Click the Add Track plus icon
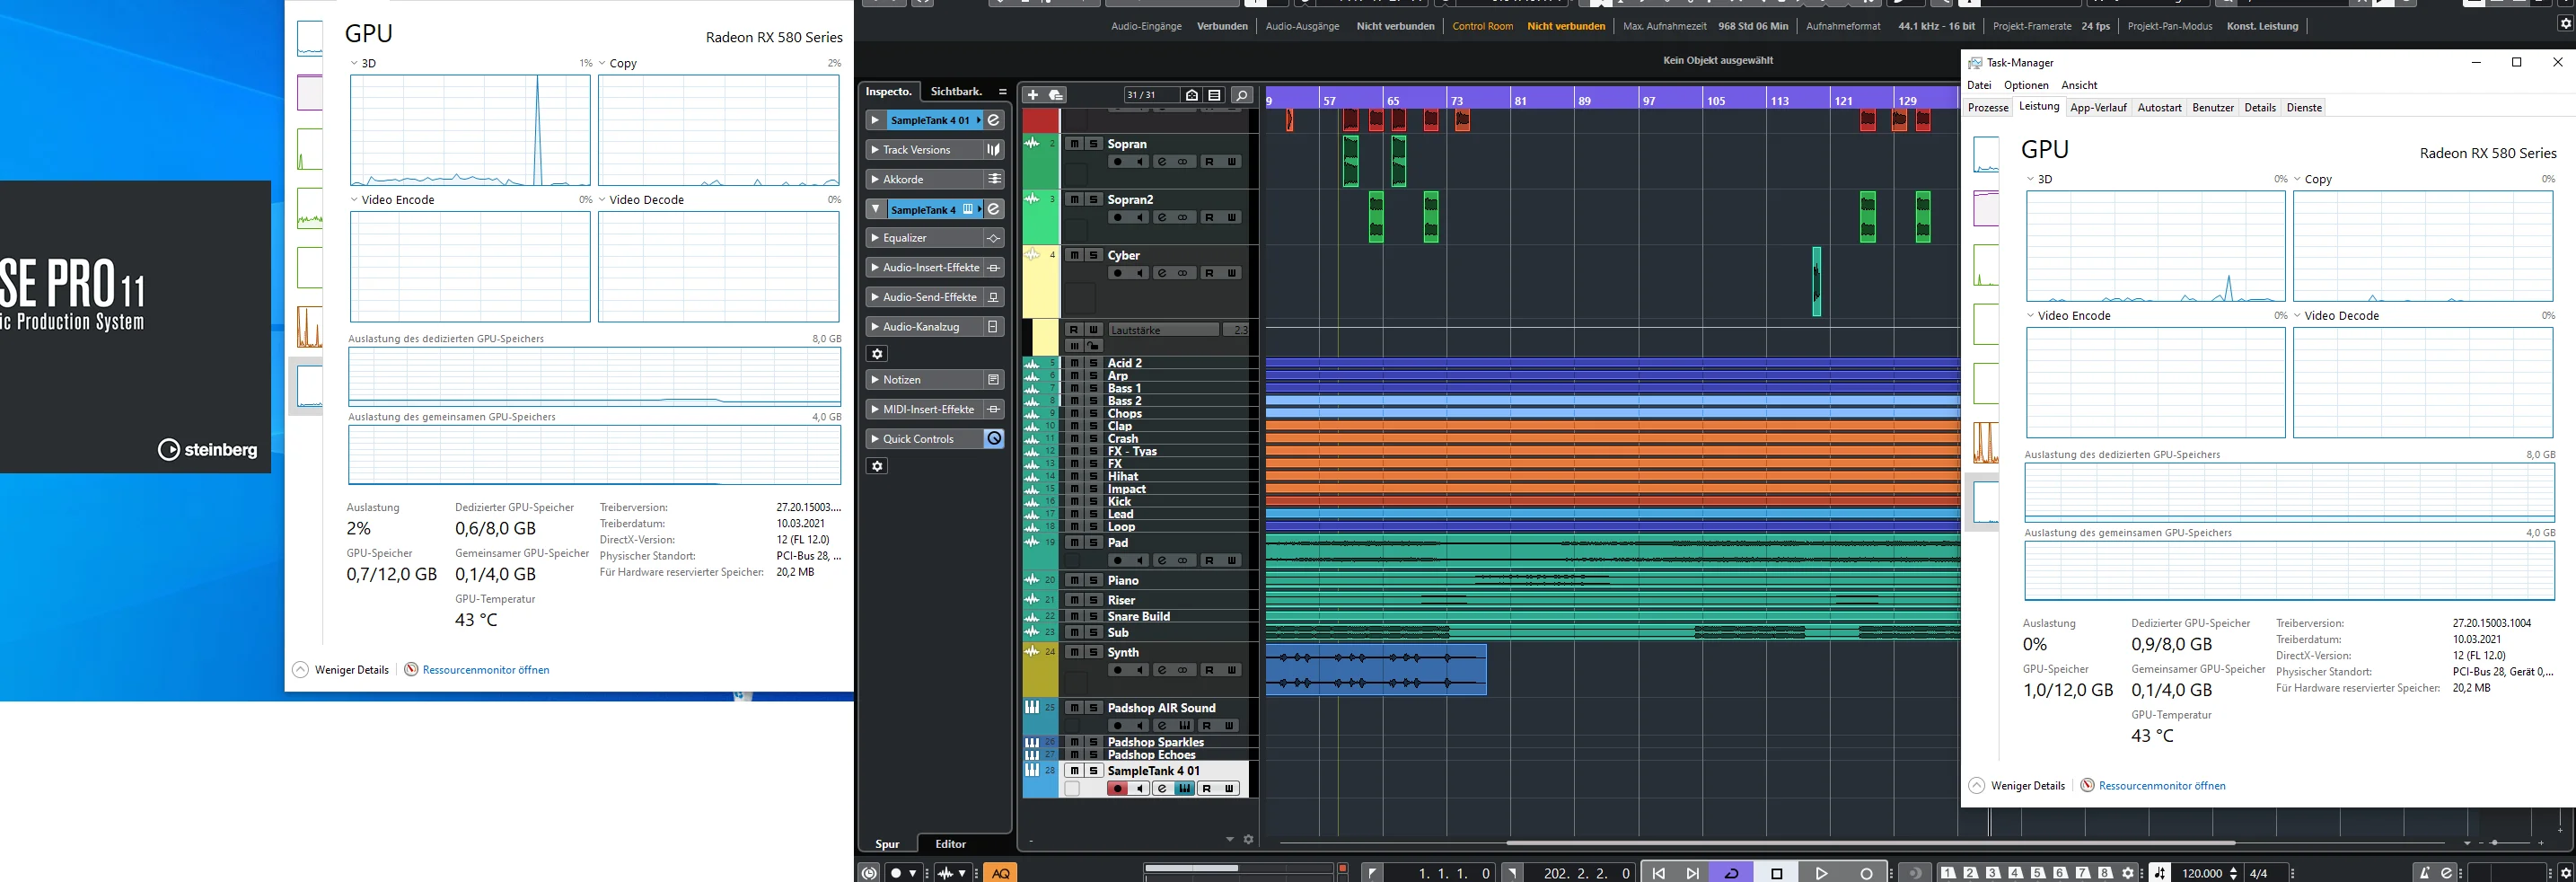This screenshot has height=882, width=2576. [1033, 95]
